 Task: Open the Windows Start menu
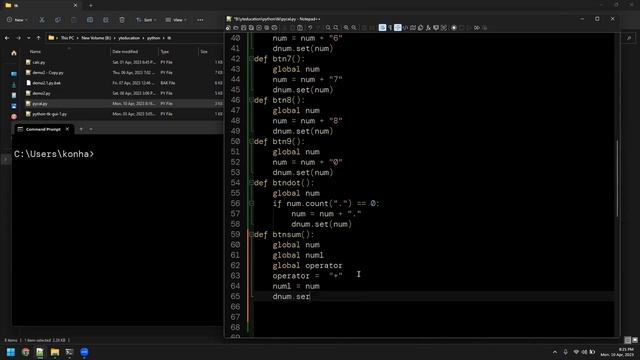pos(11,352)
